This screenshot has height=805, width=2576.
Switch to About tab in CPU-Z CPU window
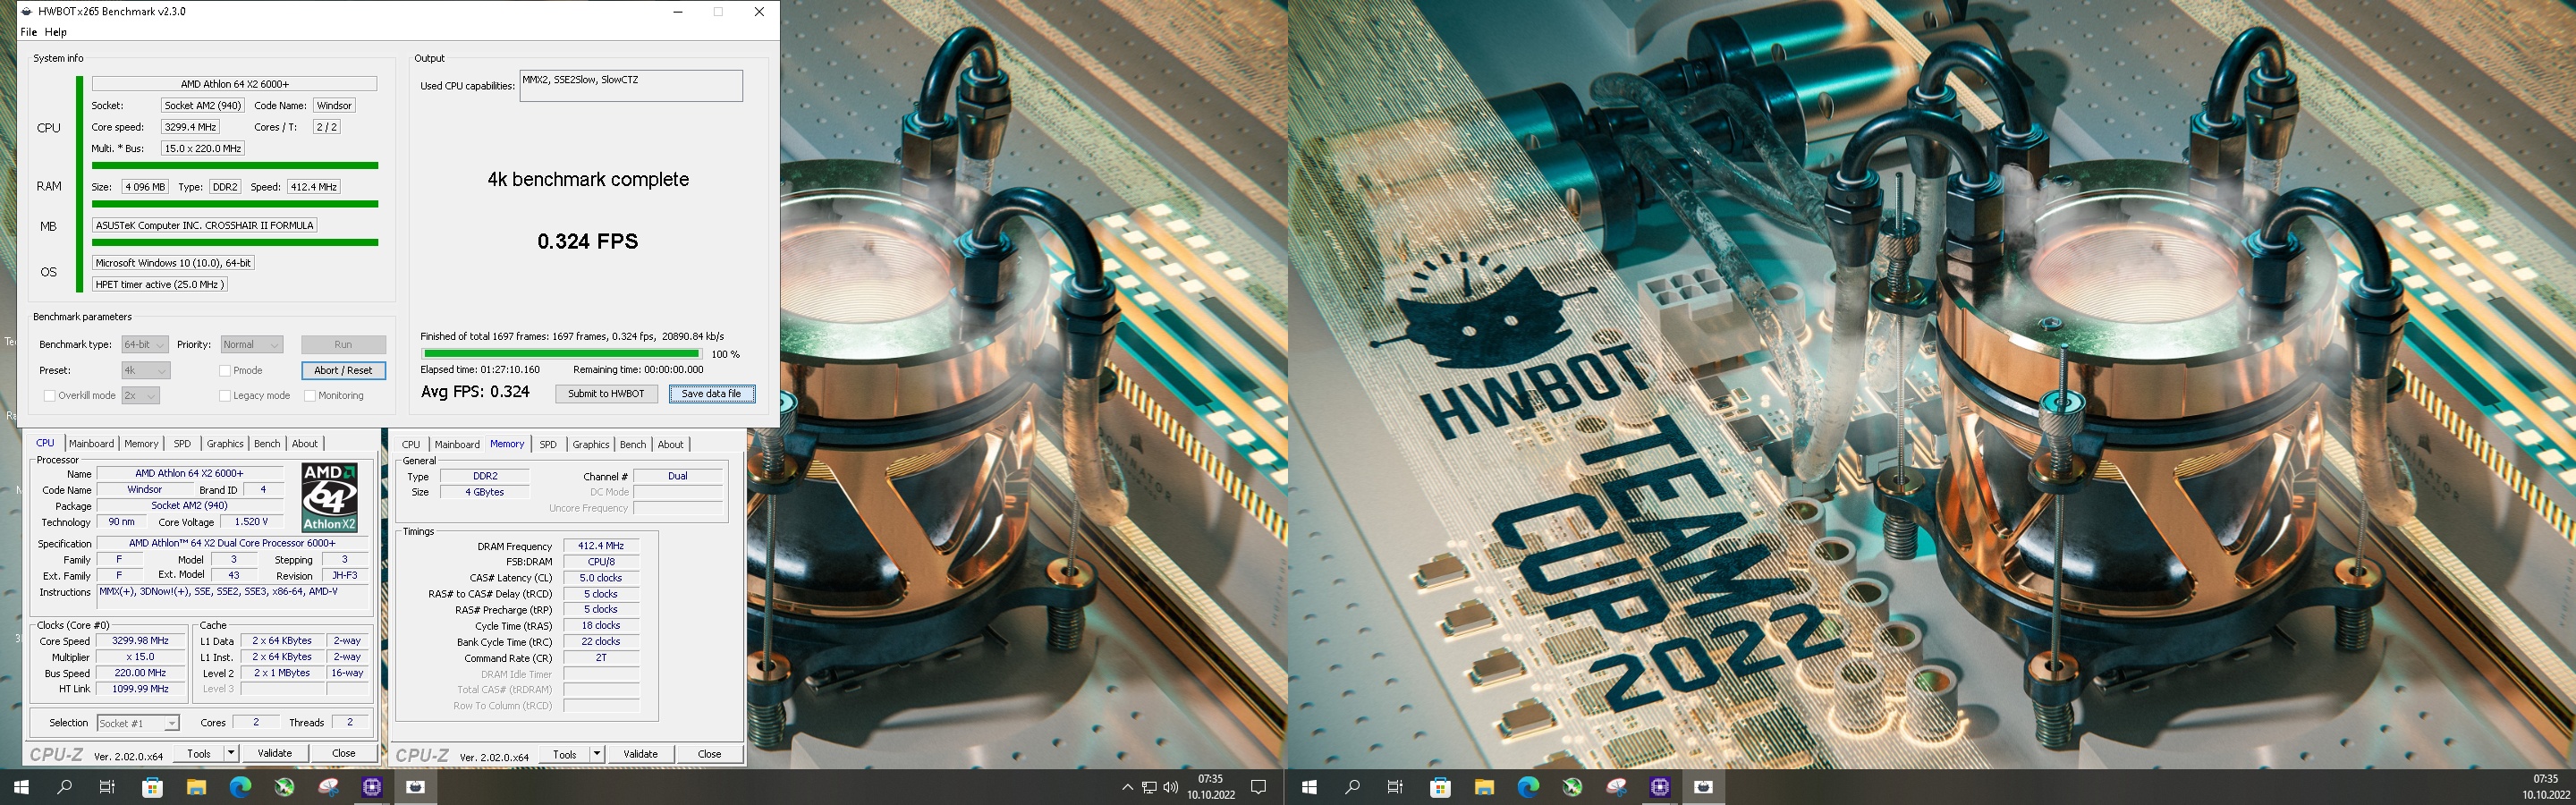(x=305, y=444)
